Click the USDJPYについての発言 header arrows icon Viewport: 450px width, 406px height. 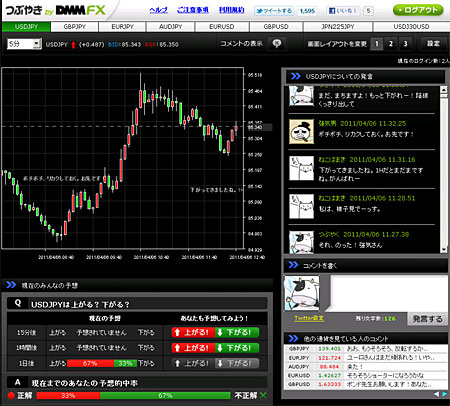[295, 76]
